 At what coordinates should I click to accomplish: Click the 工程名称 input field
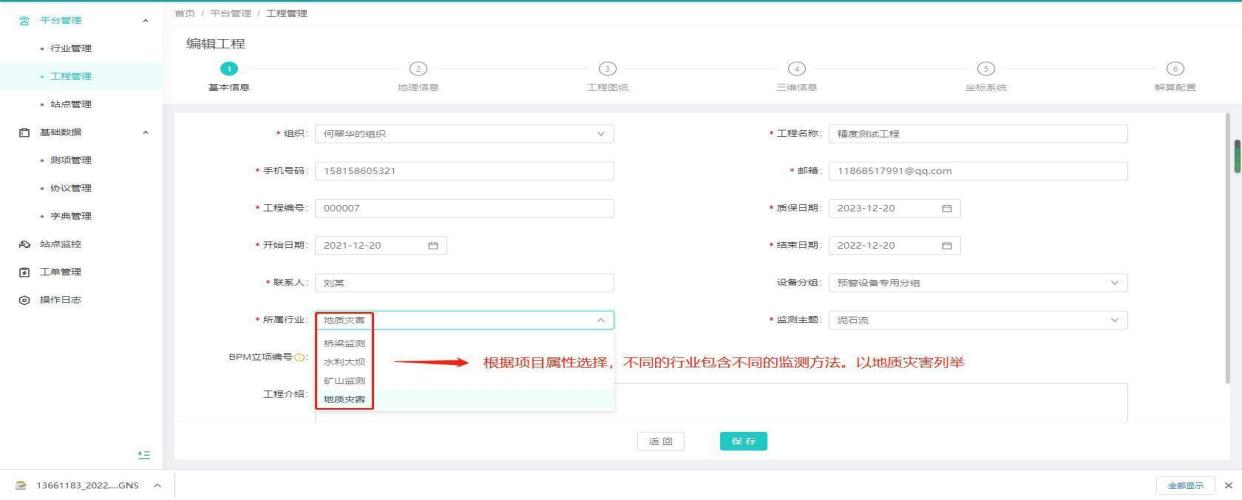(977, 133)
